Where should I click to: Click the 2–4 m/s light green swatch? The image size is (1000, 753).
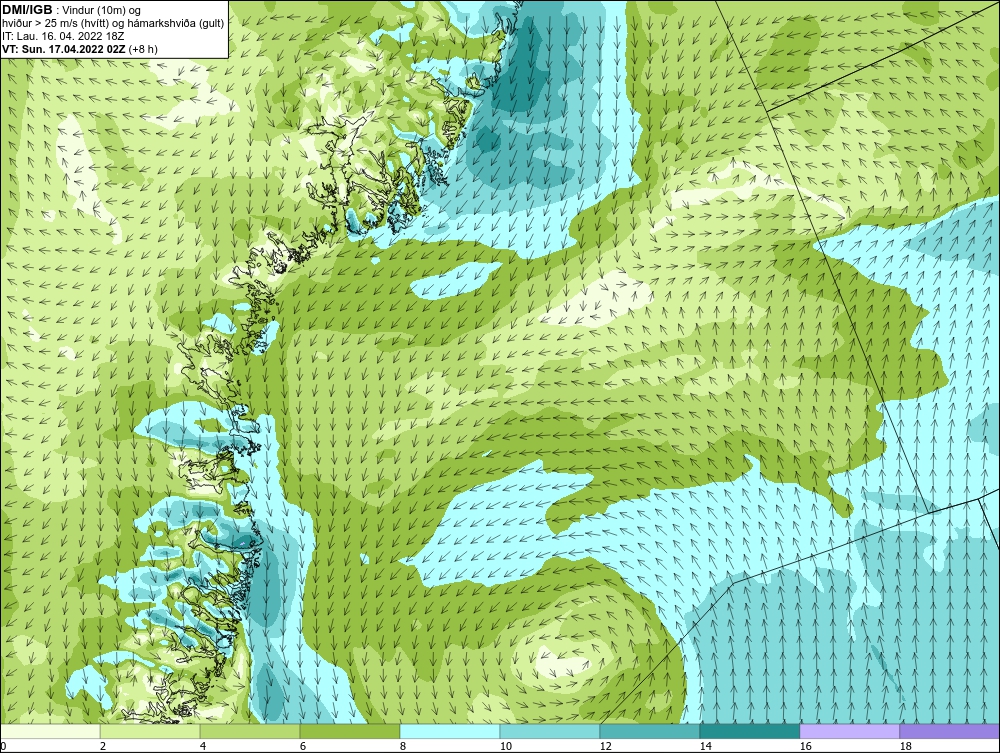[150, 731]
